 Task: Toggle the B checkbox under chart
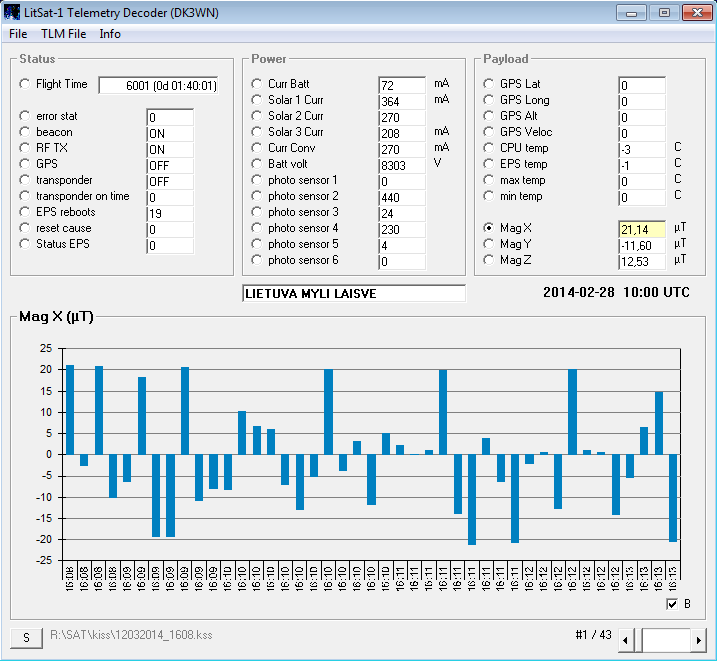(672, 604)
